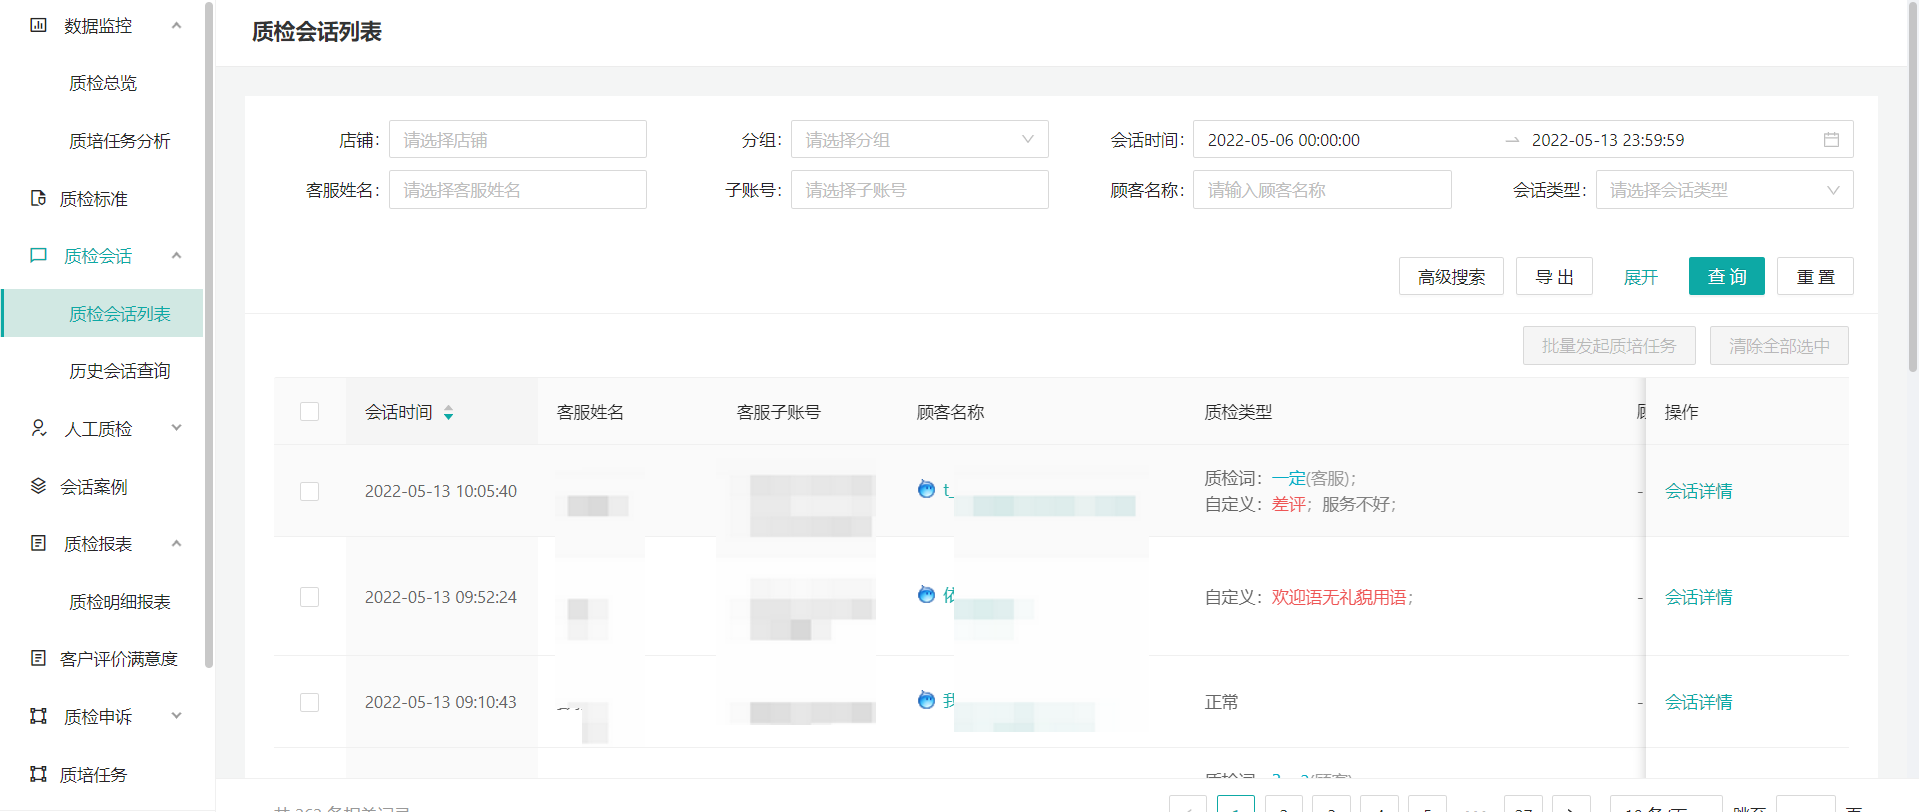
Task: Click the 顾客名称 input field
Action: tap(1322, 190)
